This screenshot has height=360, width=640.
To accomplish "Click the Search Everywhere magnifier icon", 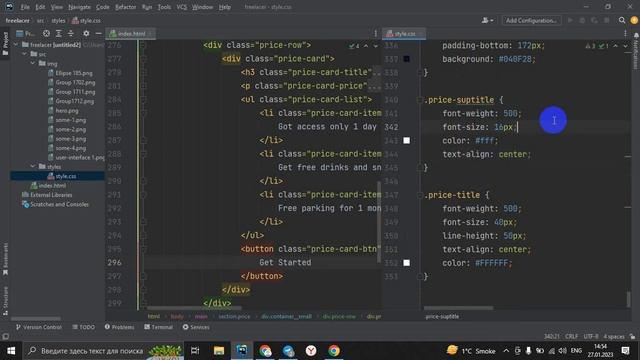I will (622, 20).
